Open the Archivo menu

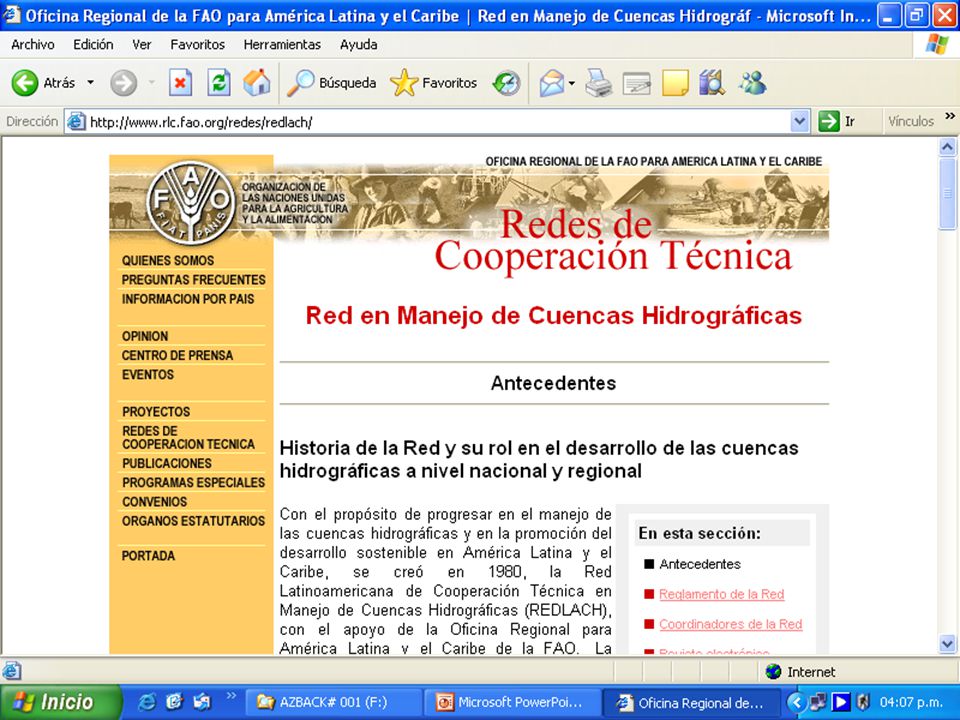(33, 45)
